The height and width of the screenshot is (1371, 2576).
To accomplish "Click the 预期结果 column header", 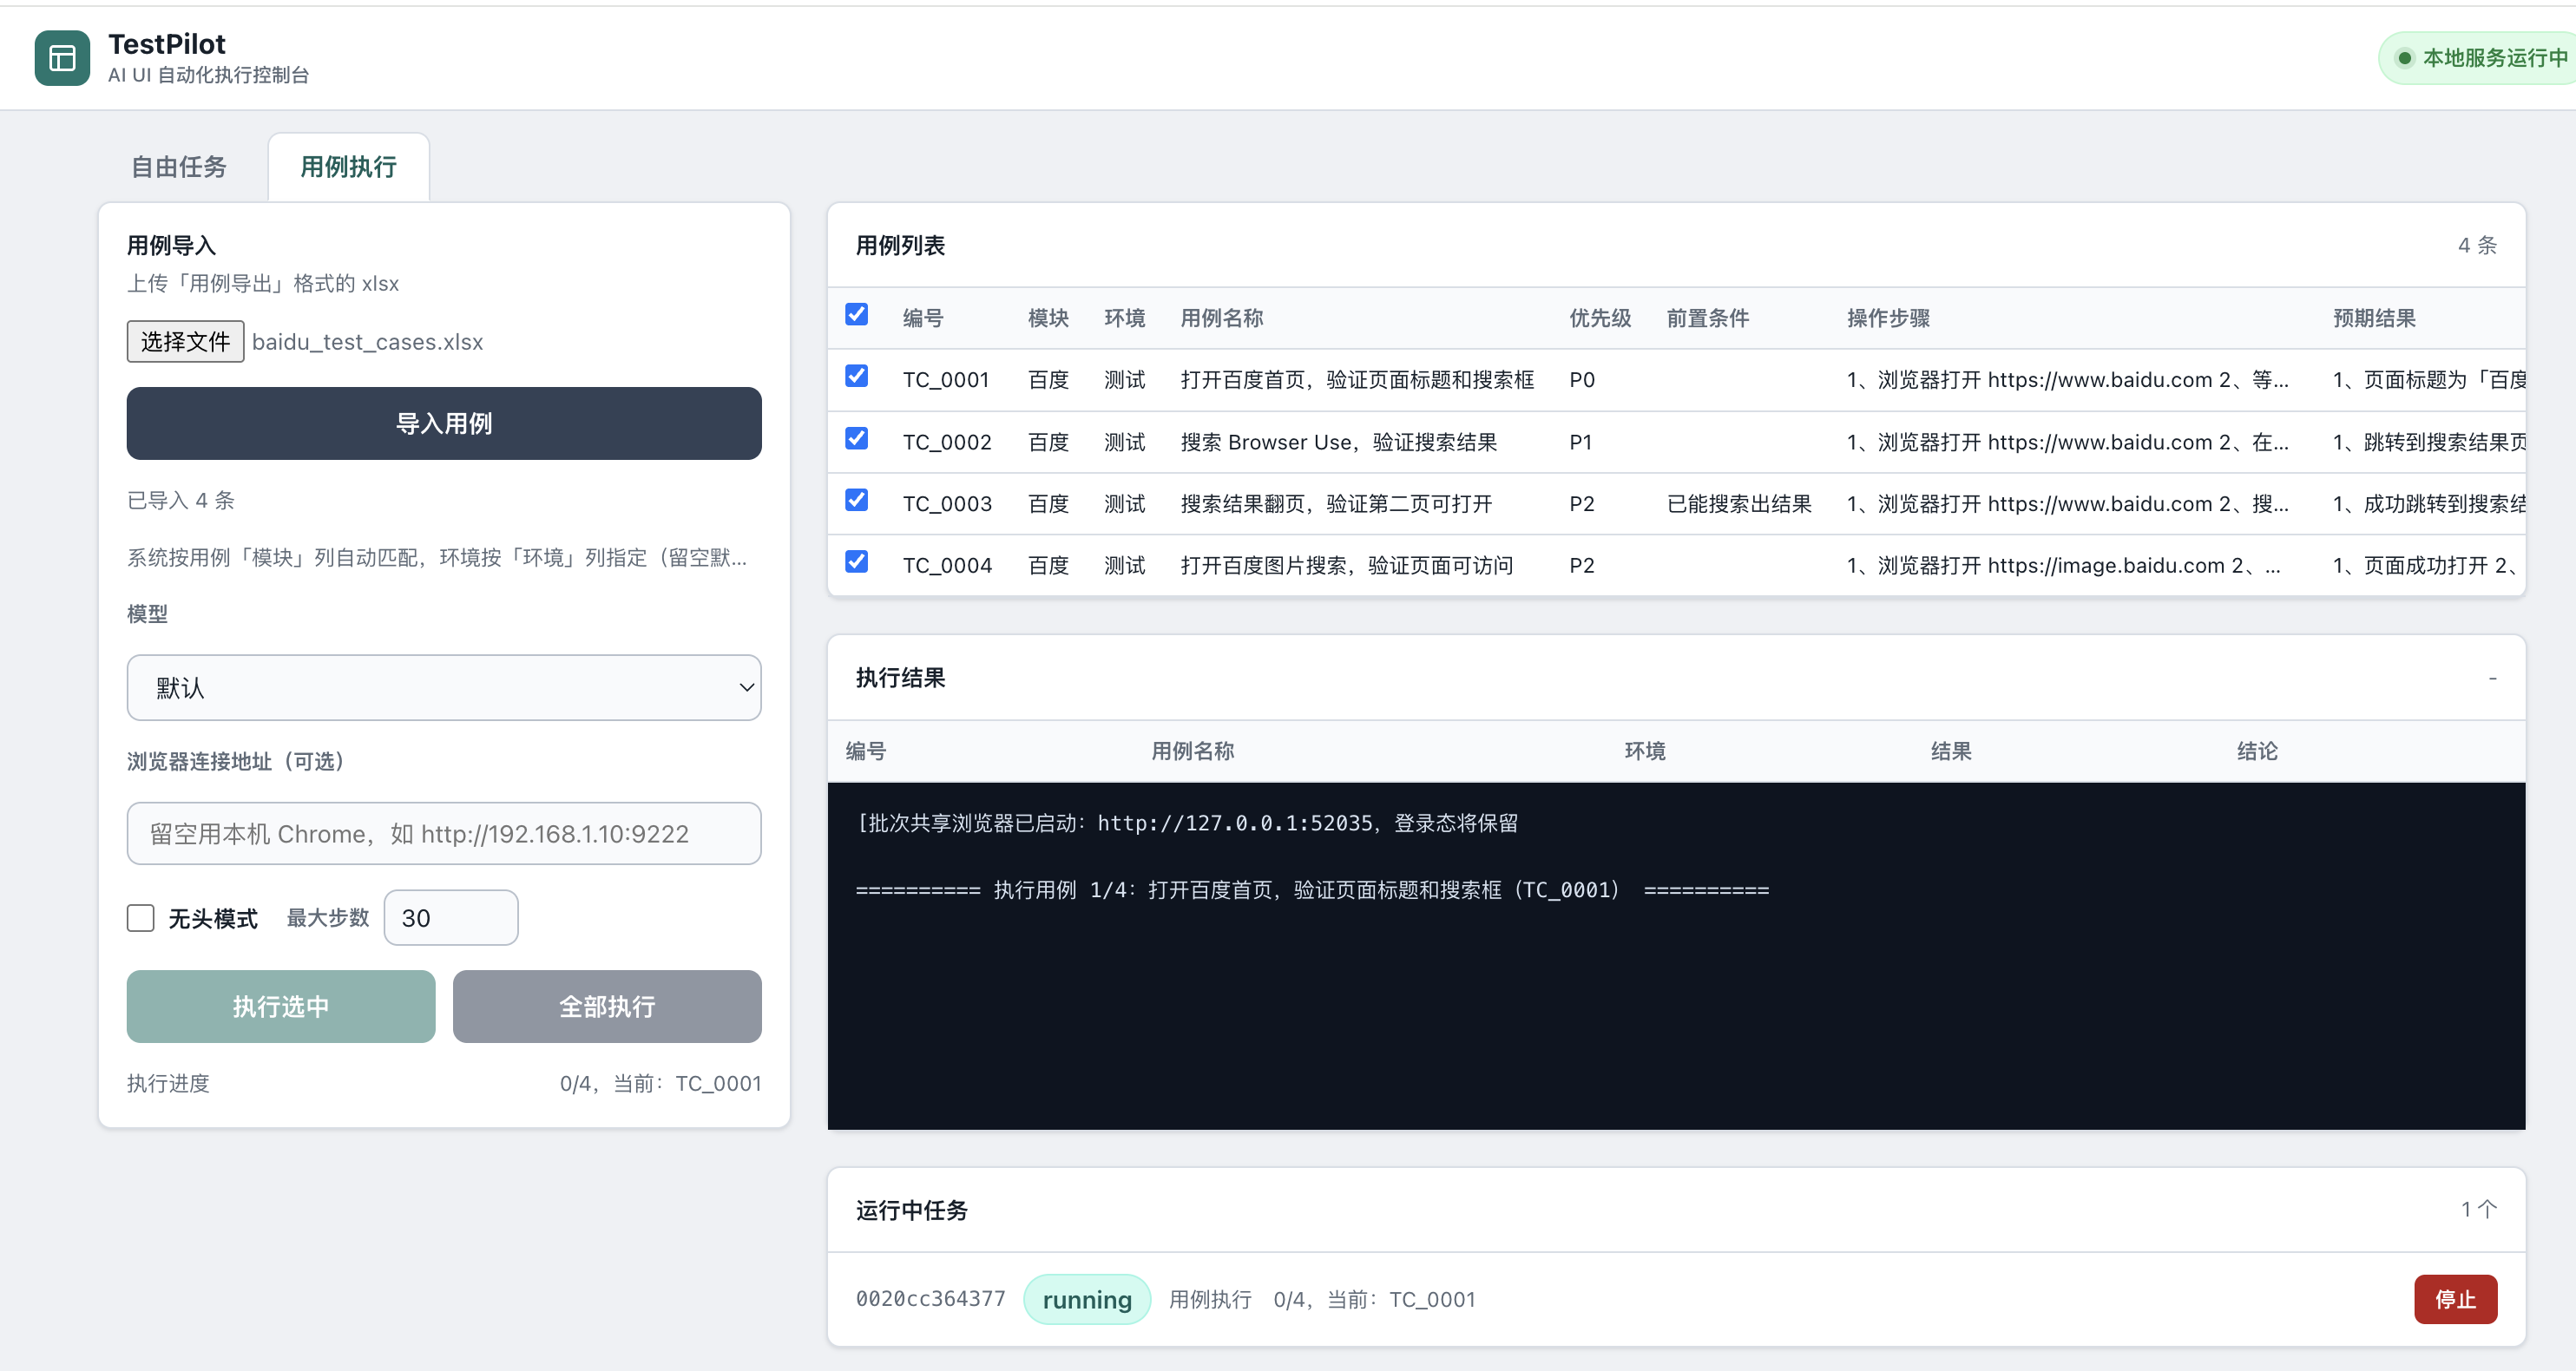I will (2374, 318).
